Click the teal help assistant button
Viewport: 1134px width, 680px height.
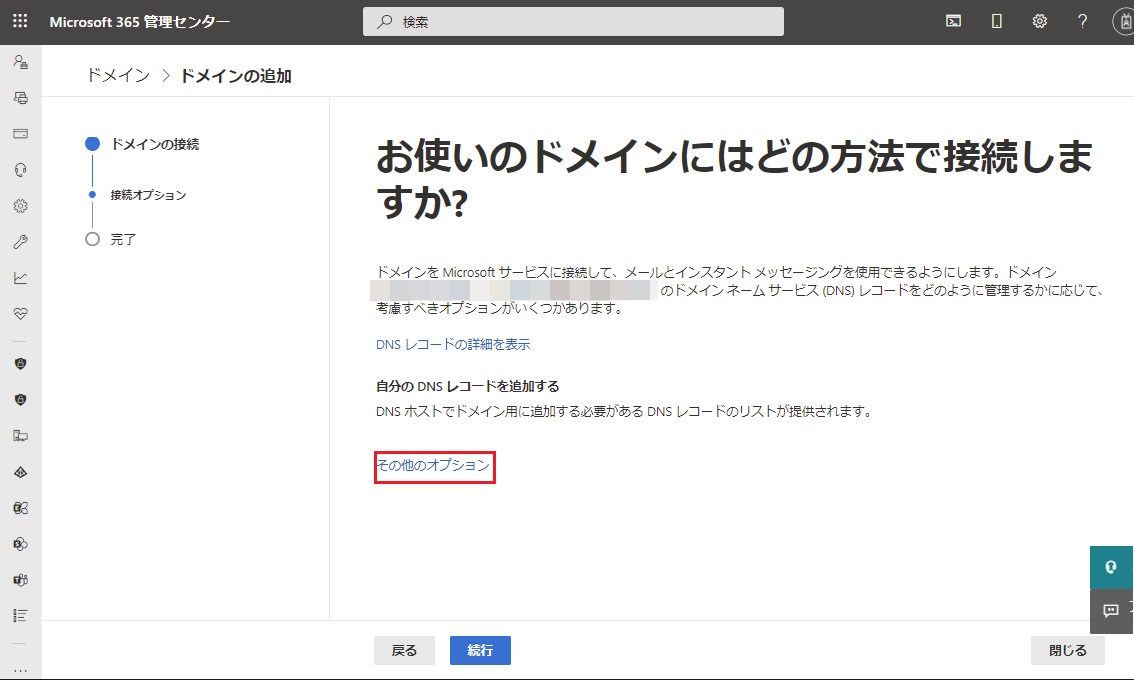pyautogui.click(x=1110, y=567)
